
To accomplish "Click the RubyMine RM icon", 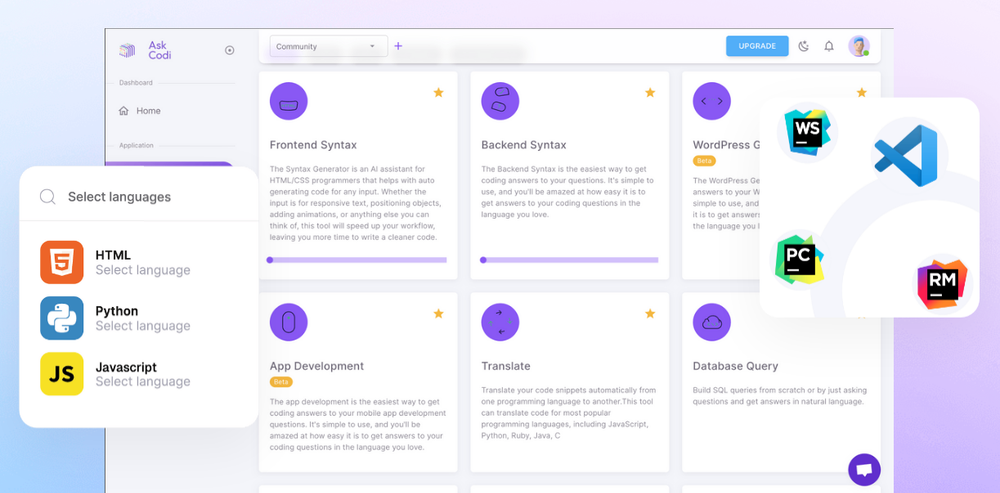I will click(x=943, y=284).
